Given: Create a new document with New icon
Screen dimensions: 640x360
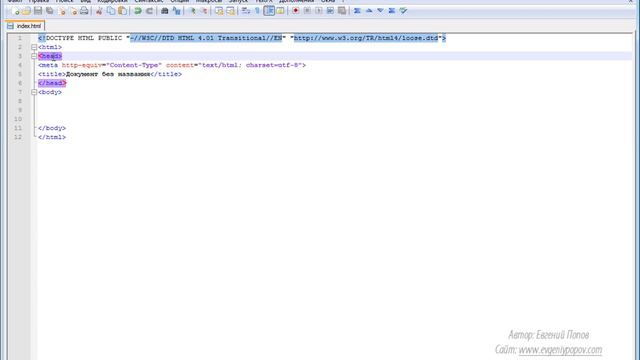Looking at the screenshot, I should 15,11.
